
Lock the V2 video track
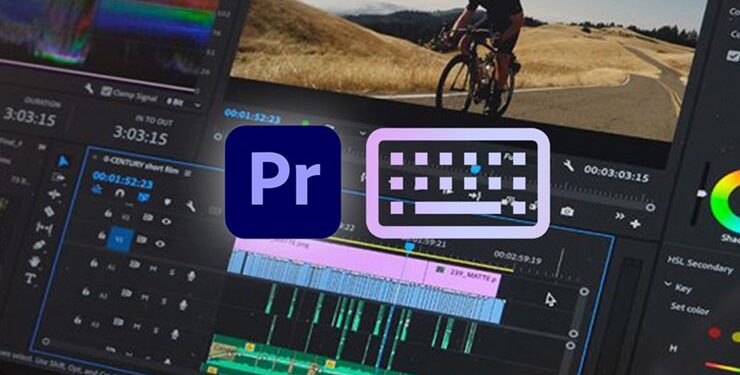[108, 213]
